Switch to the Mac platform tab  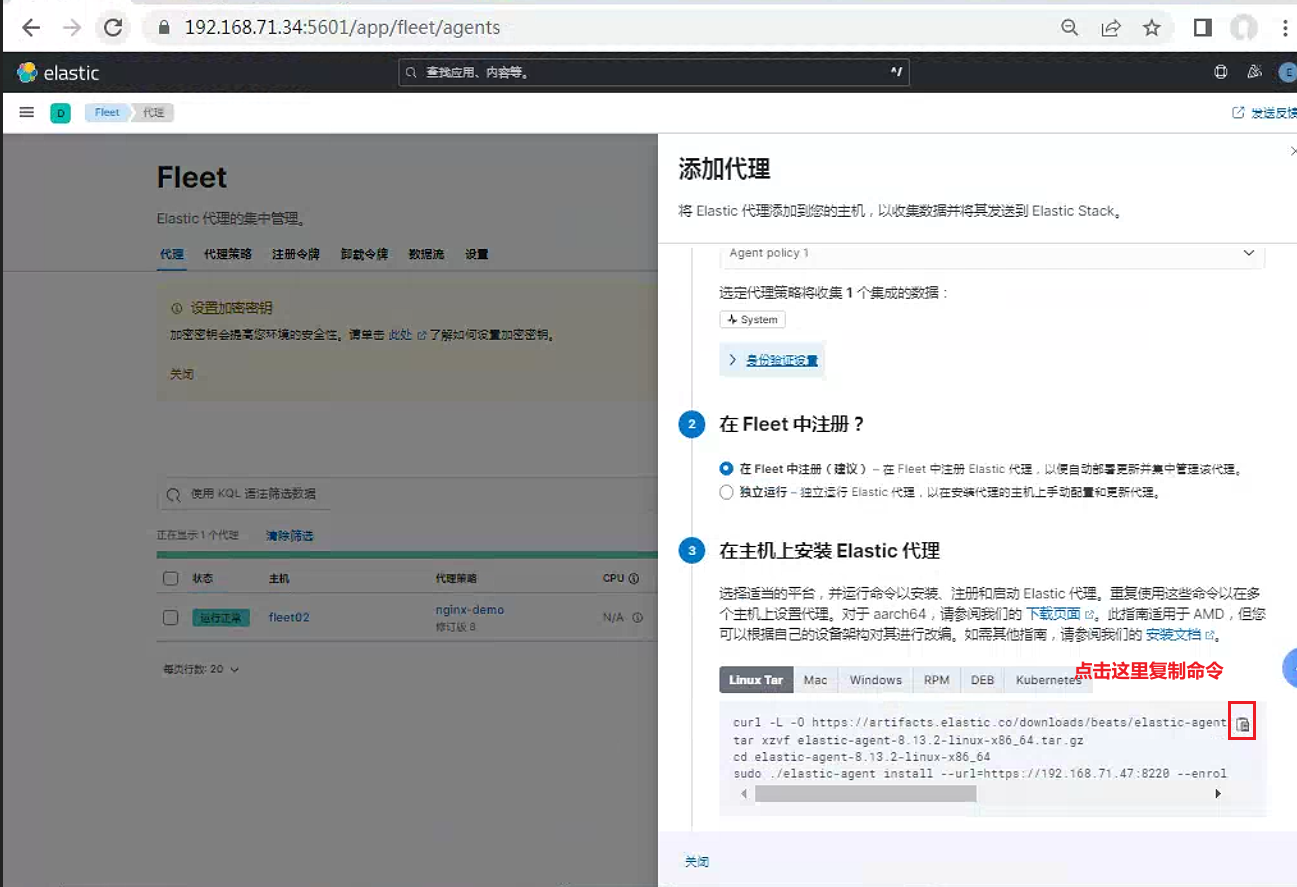pyautogui.click(x=816, y=680)
